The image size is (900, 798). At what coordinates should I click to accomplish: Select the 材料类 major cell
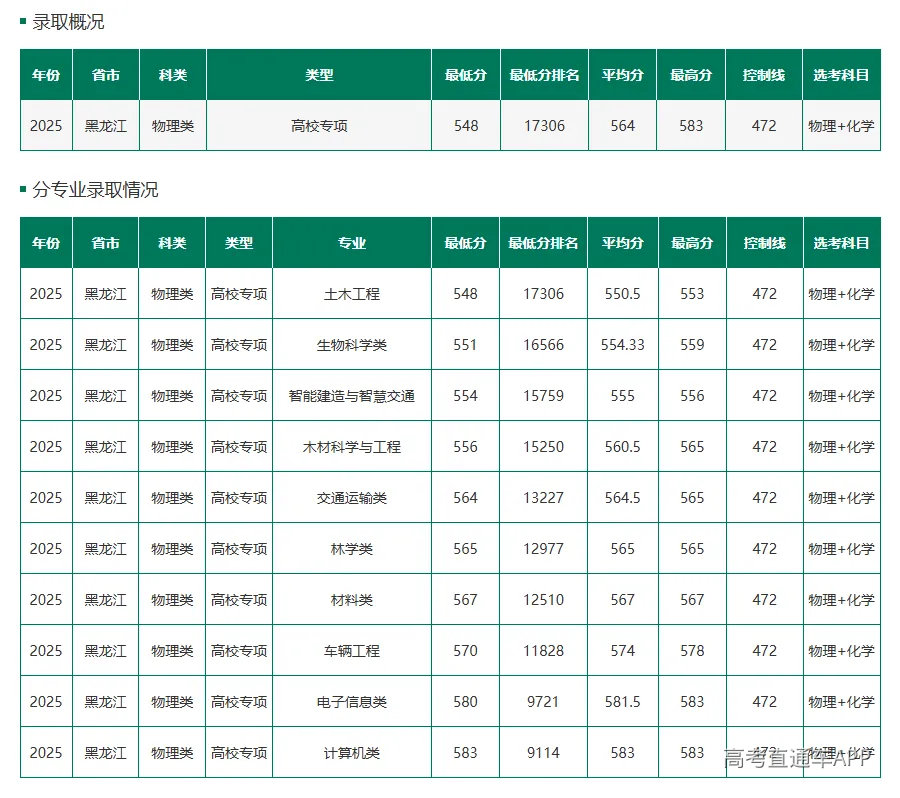click(352, 600)
